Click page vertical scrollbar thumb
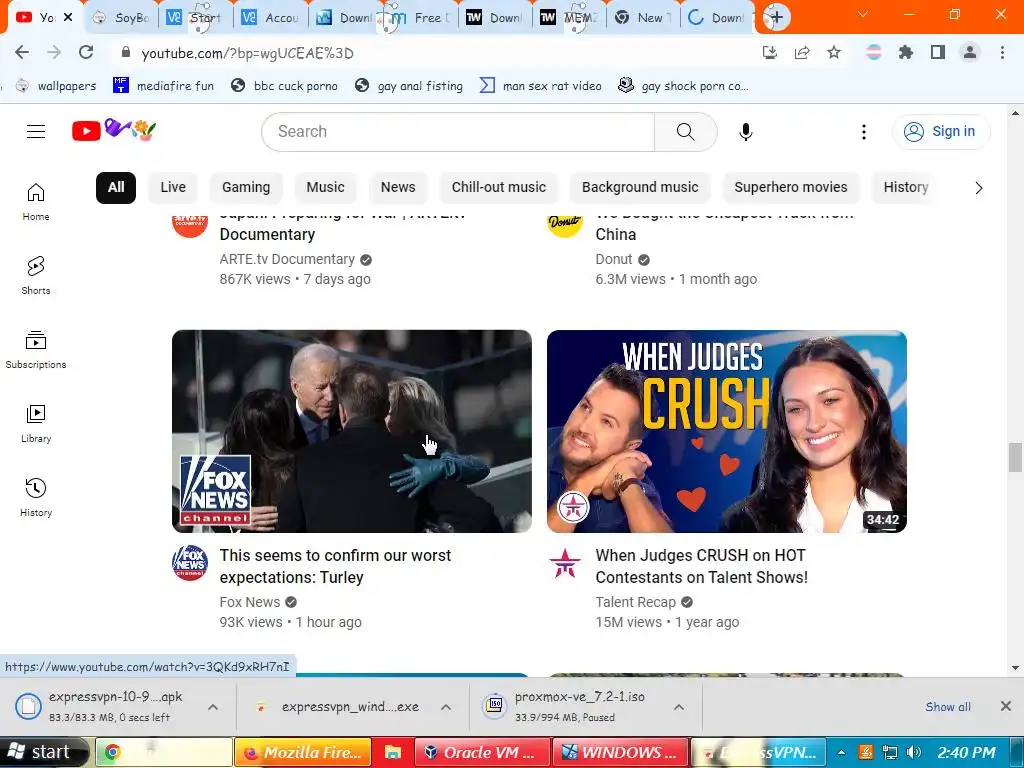Viewport: 1024px width, 768px height. [x=1014, y=457]
